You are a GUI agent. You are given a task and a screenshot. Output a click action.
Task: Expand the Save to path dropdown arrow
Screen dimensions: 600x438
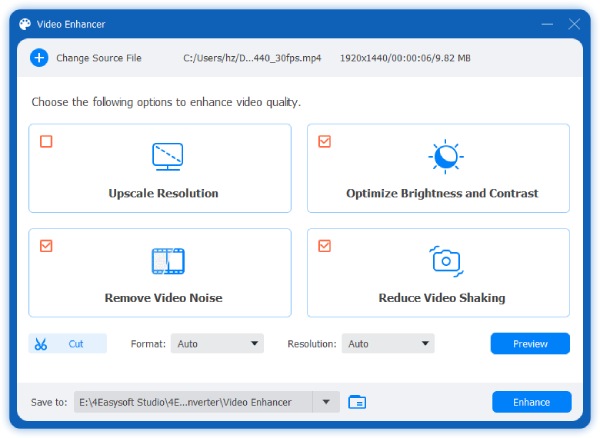325,402
